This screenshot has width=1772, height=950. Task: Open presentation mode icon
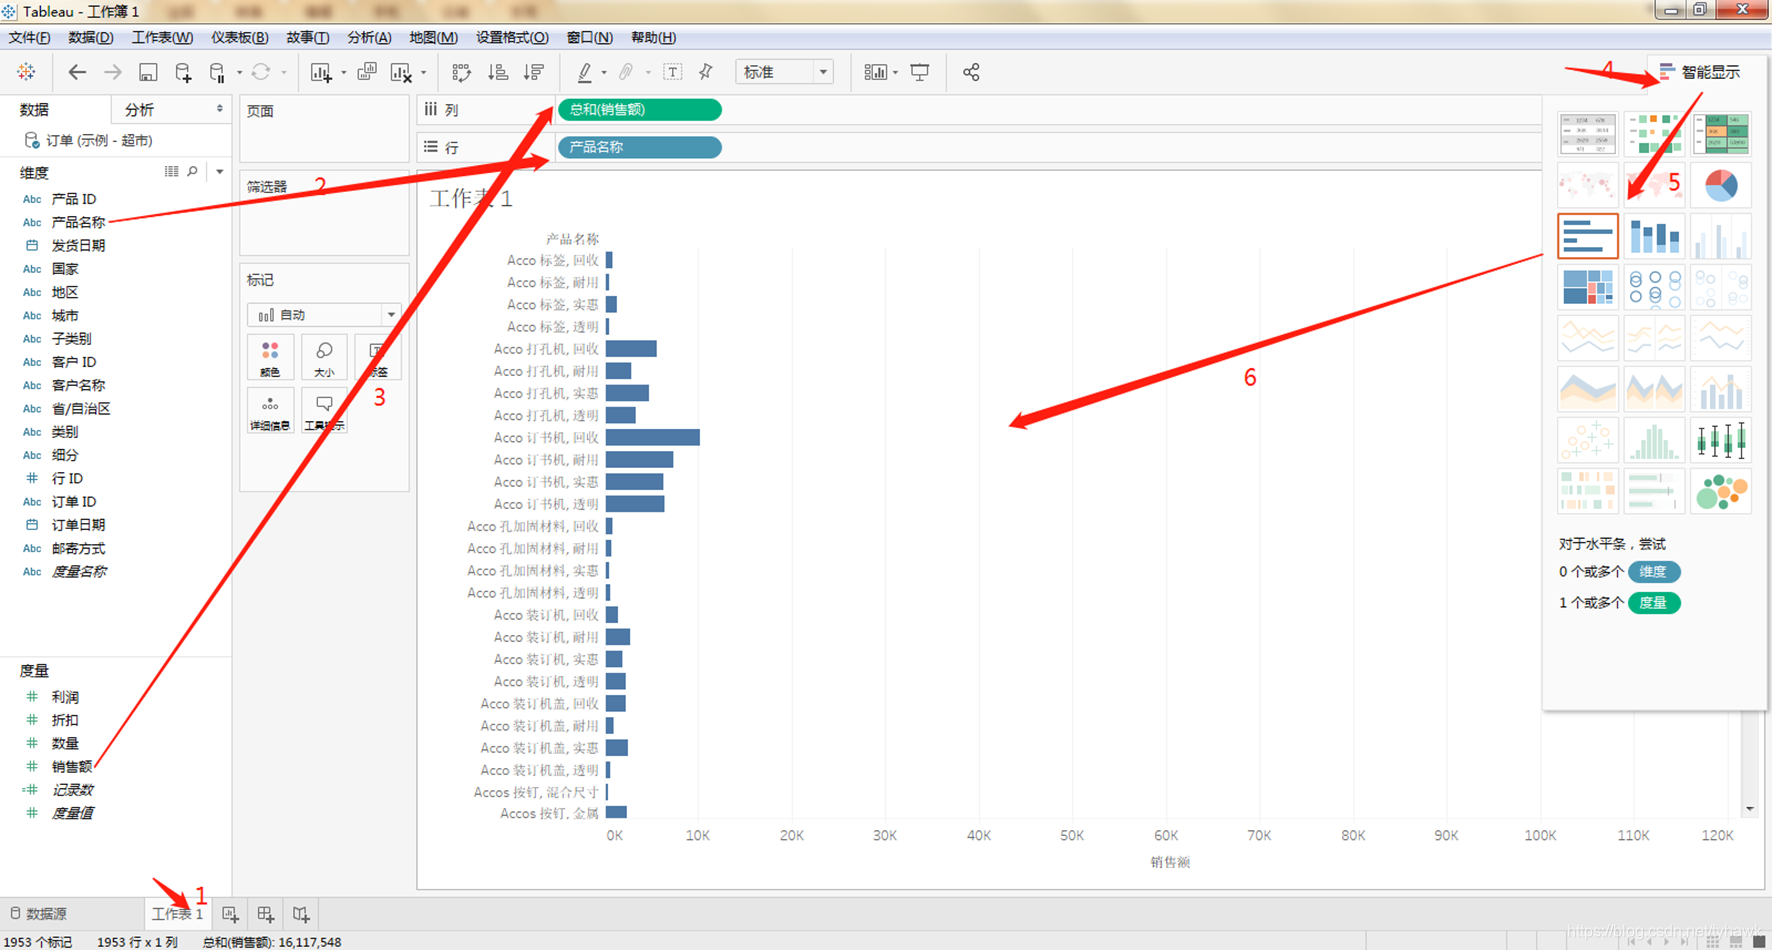(920, 72)
